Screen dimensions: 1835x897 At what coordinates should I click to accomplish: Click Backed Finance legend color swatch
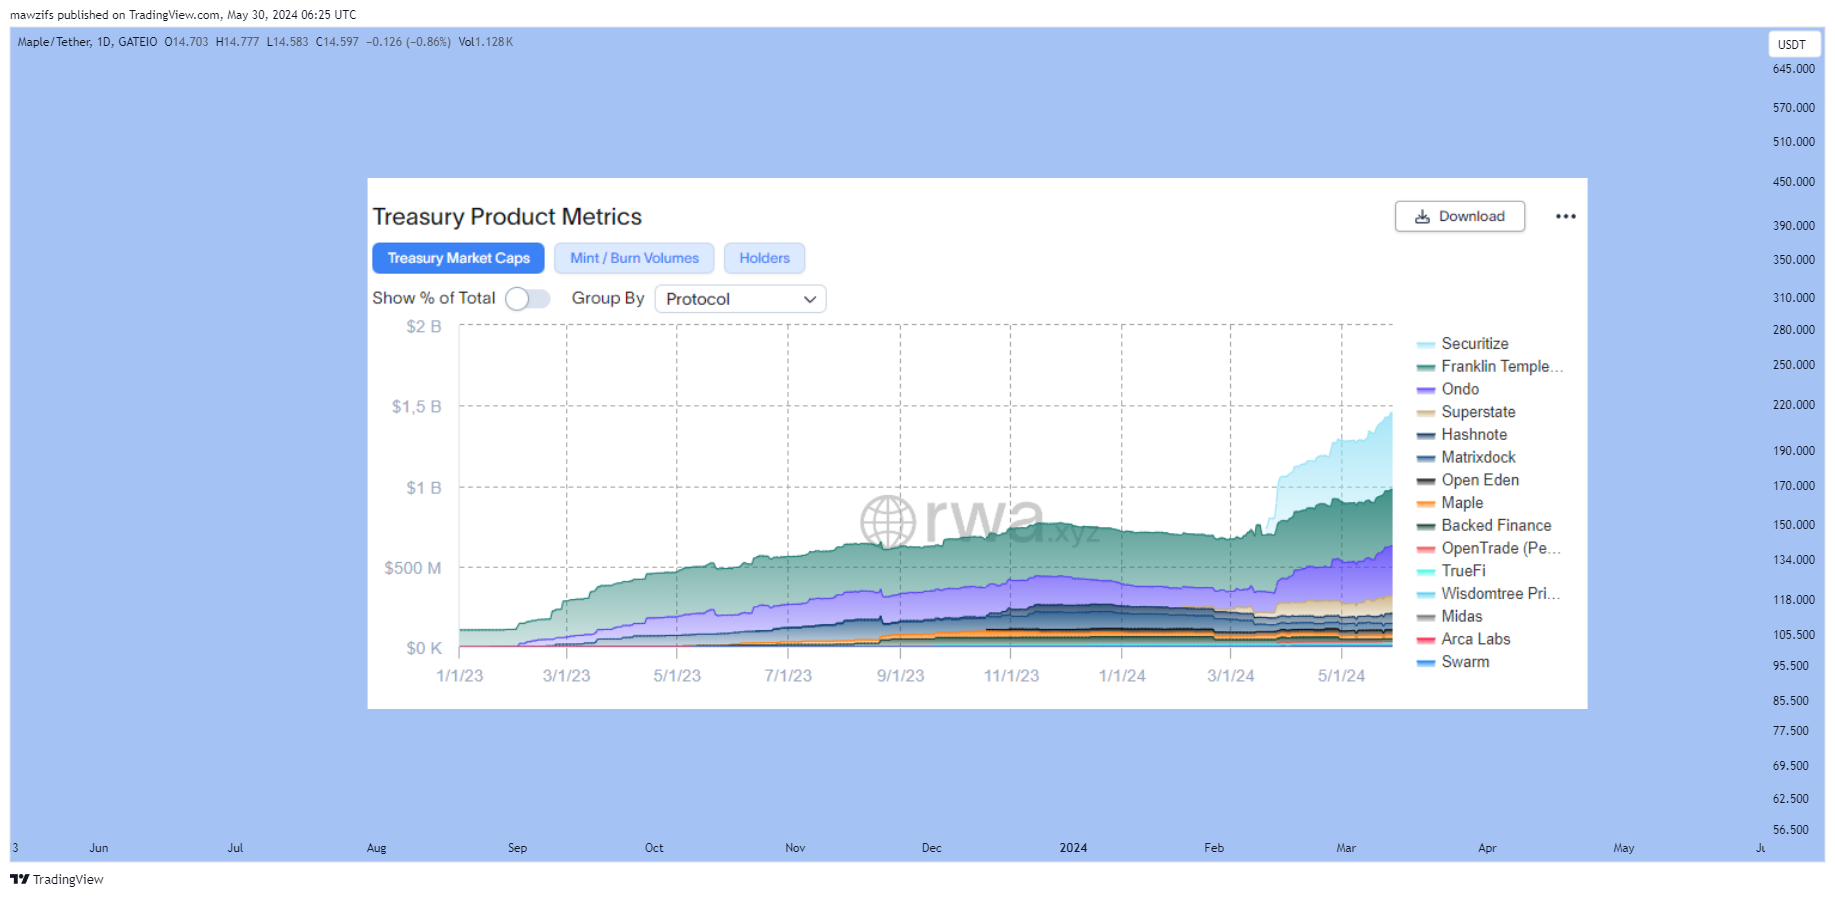[x=1426, y=526]
